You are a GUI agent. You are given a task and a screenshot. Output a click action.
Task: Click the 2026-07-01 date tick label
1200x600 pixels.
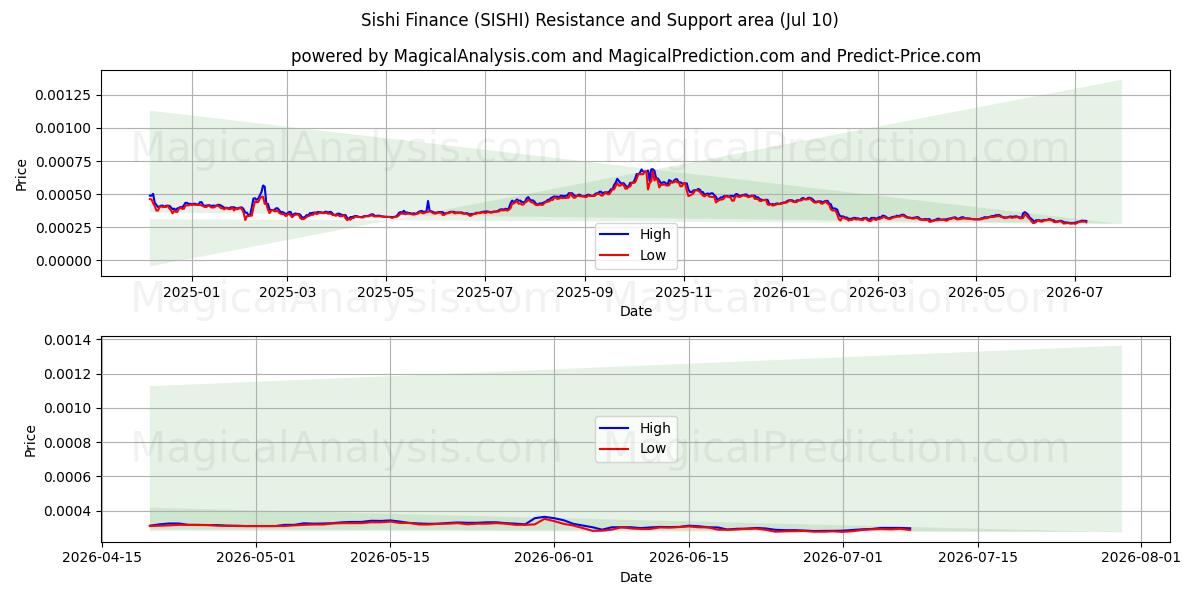point(843,558)
